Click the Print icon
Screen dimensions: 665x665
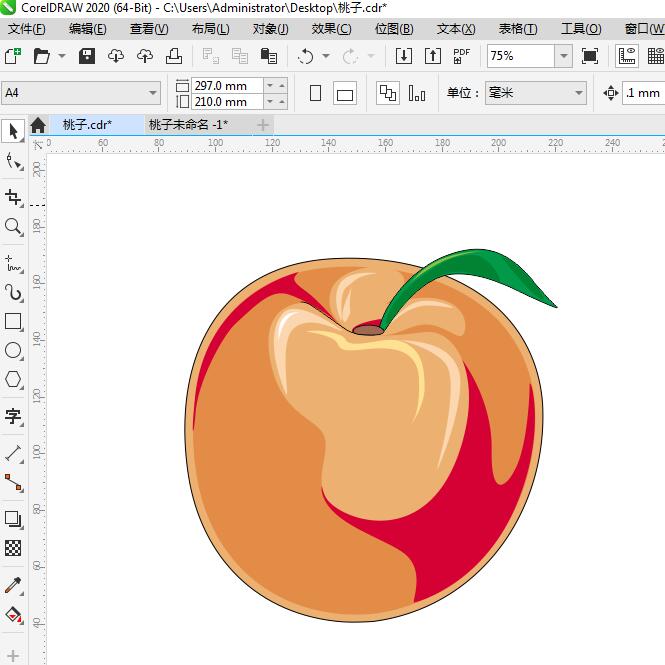pos(174,56)
